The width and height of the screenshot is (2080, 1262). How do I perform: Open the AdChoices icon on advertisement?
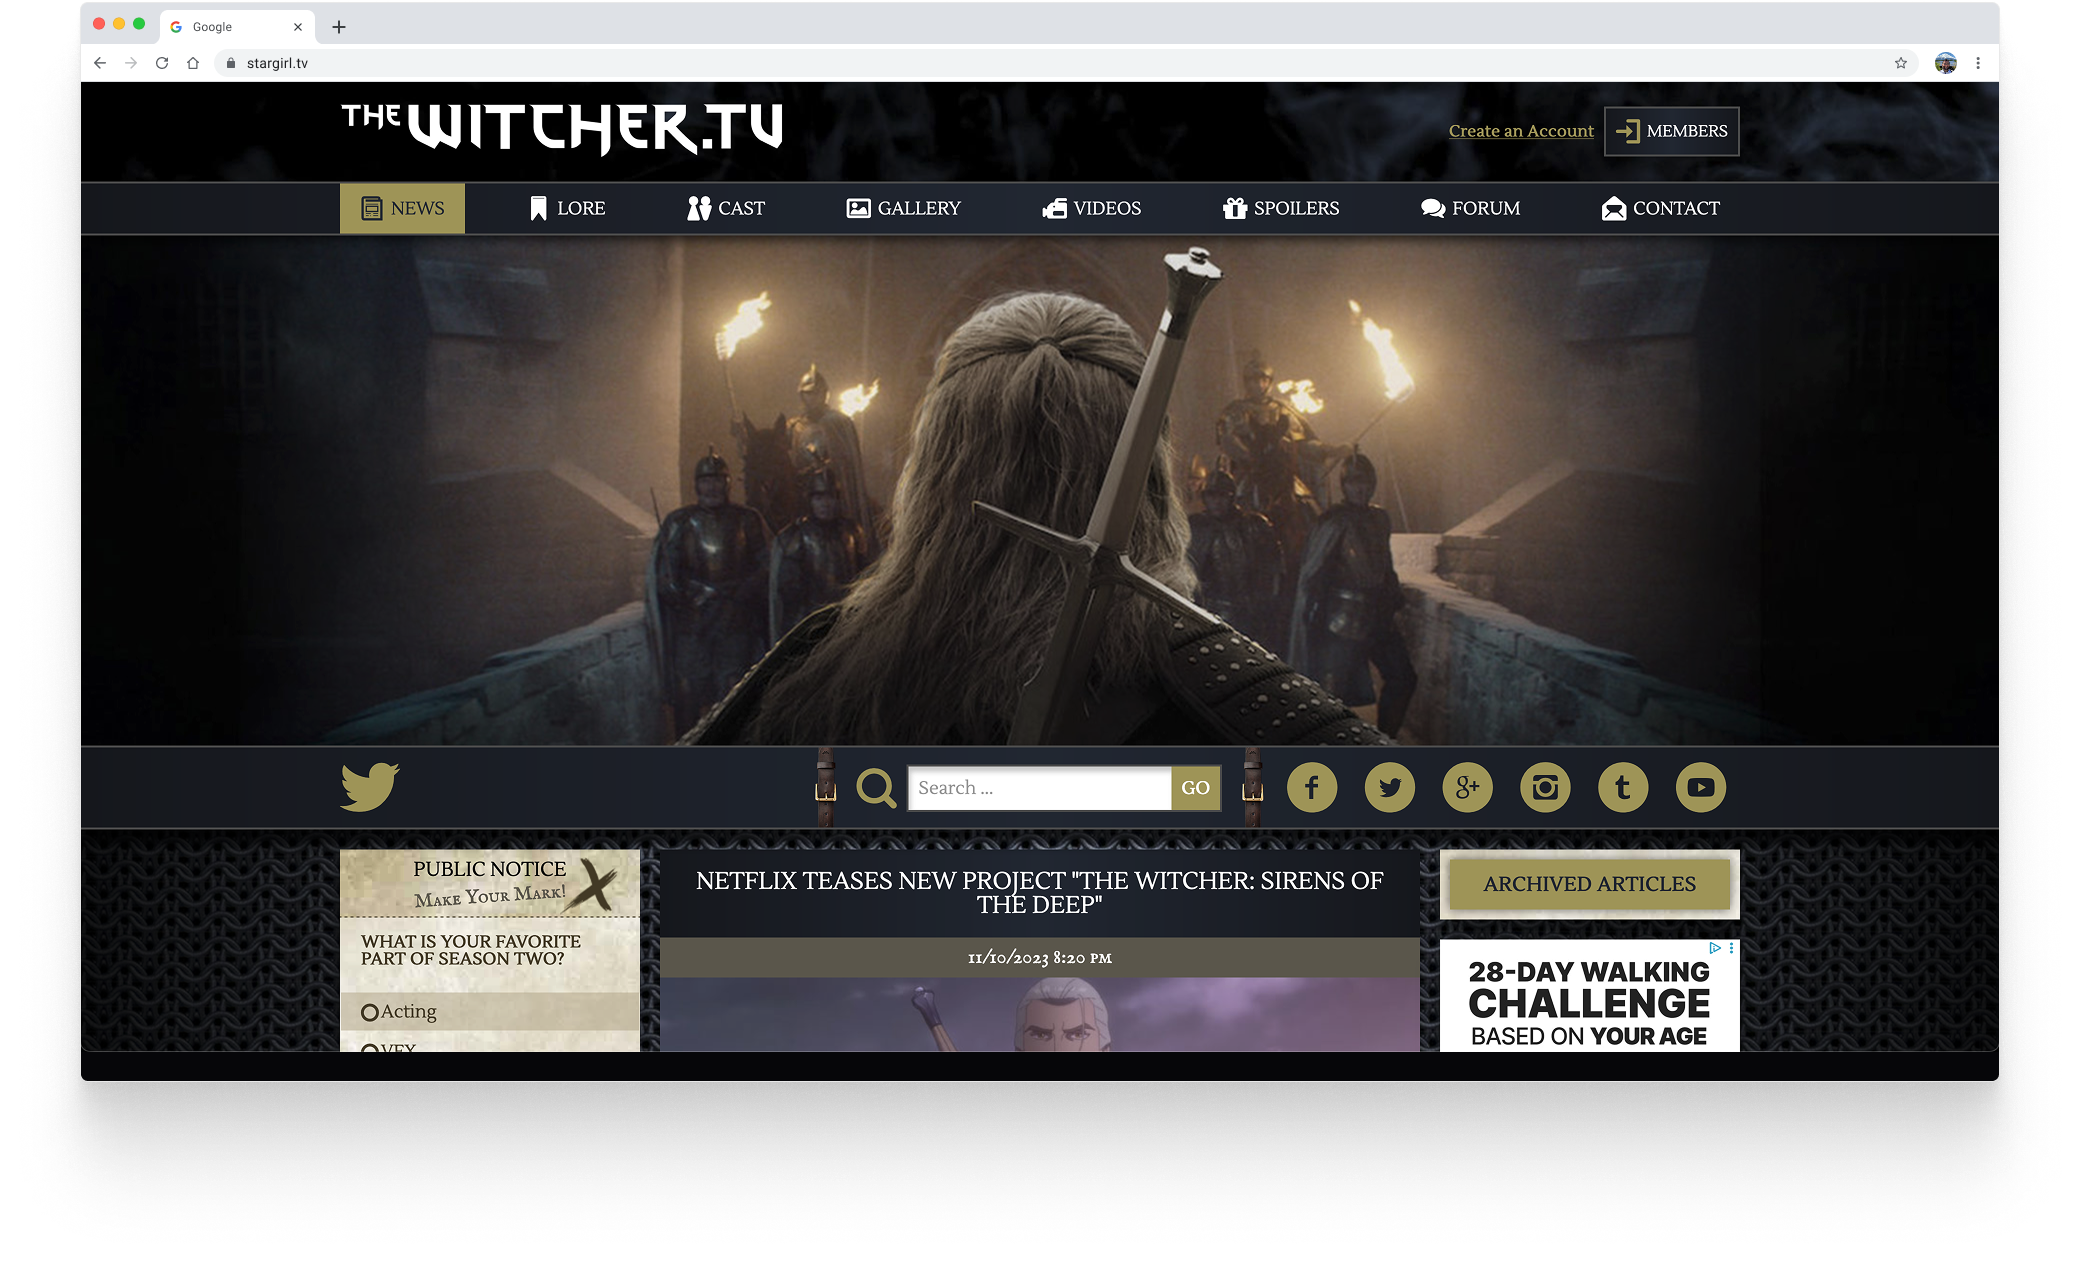pos(1714,947)
